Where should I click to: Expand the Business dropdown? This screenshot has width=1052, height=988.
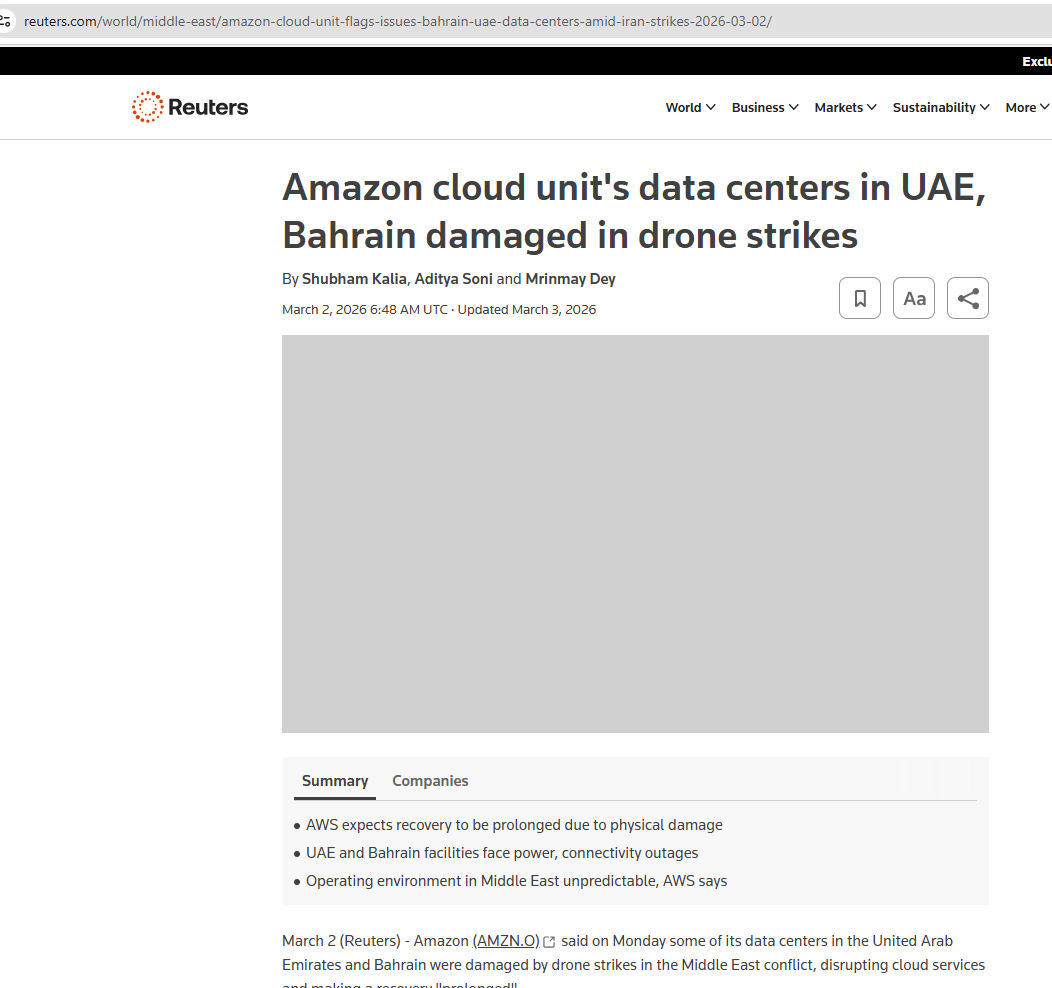tap(765, 108)
